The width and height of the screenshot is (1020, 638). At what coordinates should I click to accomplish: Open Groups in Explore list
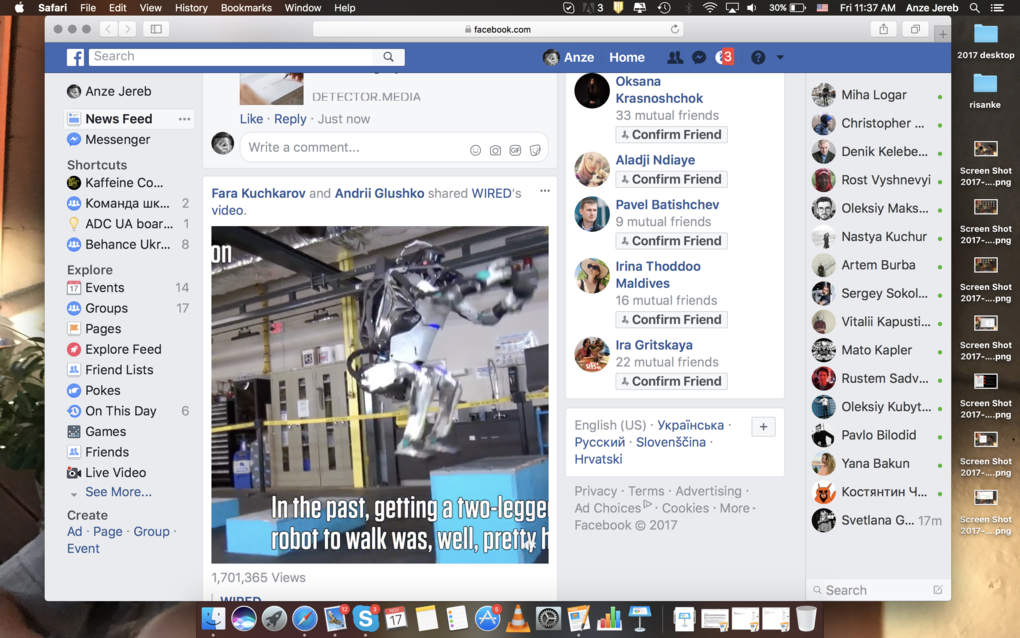tap(106, 308)
